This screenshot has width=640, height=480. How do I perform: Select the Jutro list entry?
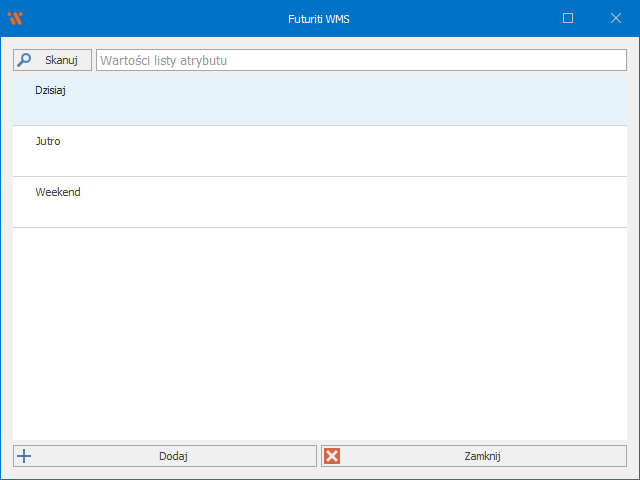tap(48, 142)
